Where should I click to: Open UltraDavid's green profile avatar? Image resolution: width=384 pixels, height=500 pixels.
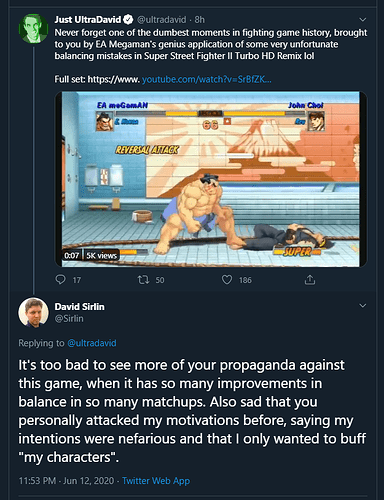[x=33, y=28]
